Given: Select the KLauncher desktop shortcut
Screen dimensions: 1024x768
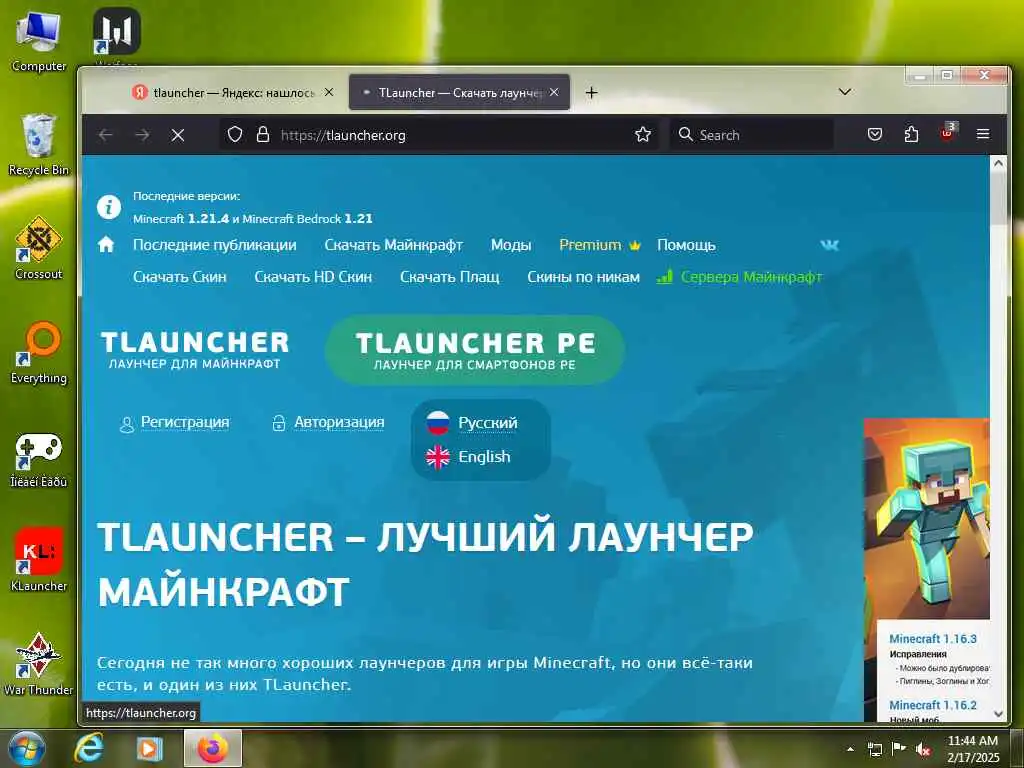Looking at the screenshot, I should (x=39, y=560).
